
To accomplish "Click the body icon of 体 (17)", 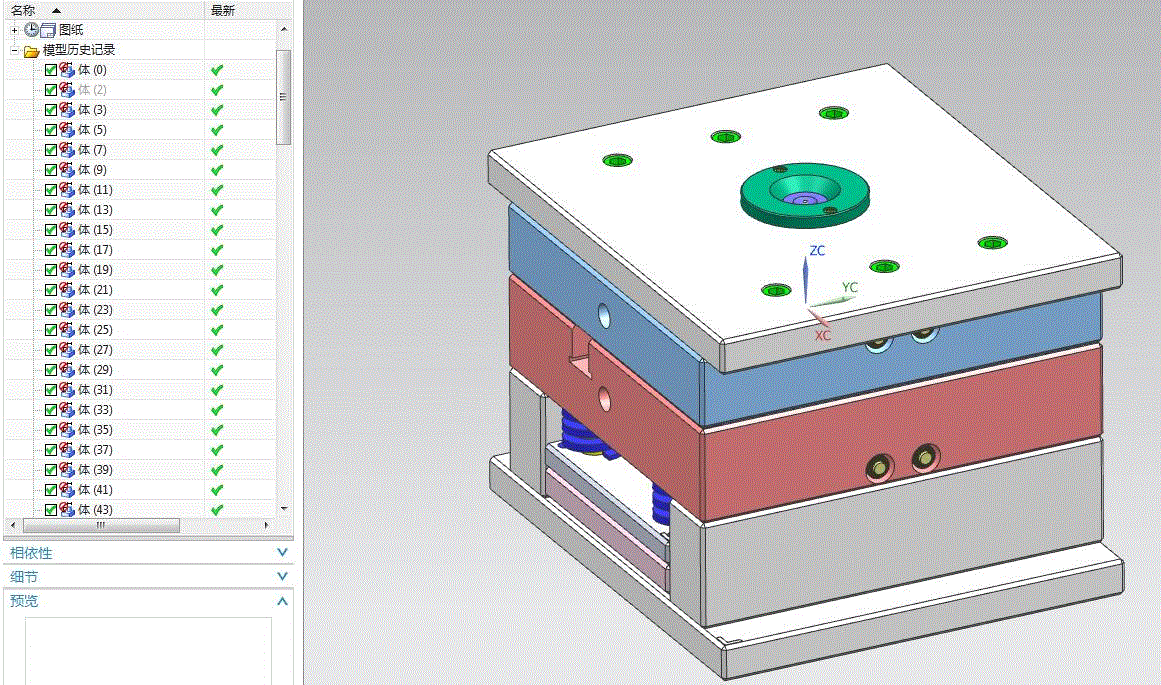I will 67,250.
